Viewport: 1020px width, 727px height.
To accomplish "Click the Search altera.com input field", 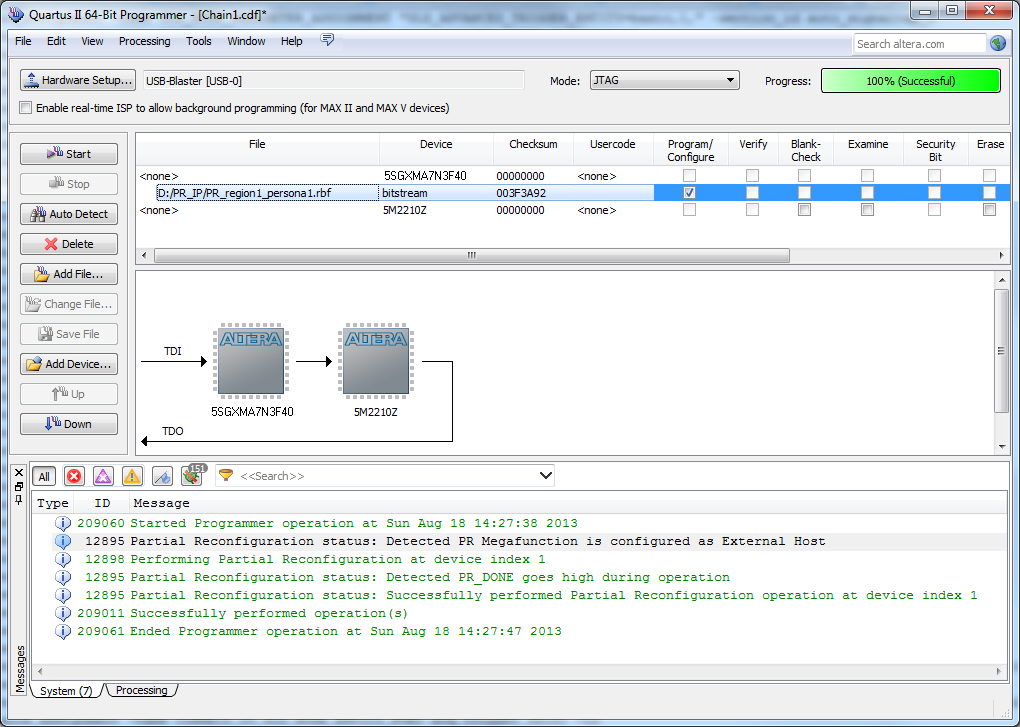I will click(920, 44).
